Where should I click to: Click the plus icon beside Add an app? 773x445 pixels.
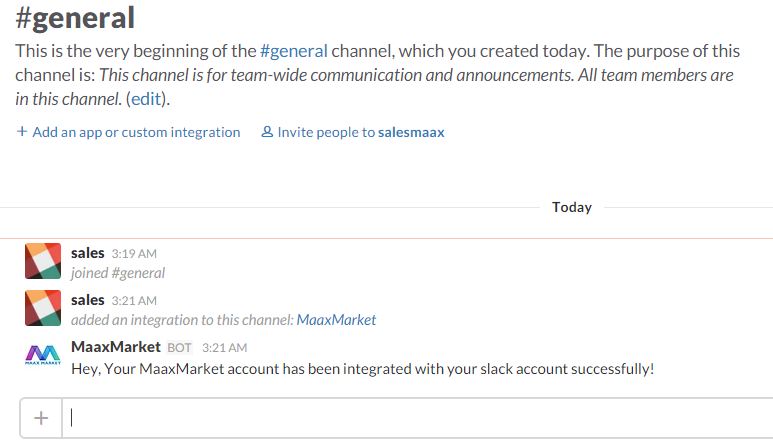click(22, 132)
